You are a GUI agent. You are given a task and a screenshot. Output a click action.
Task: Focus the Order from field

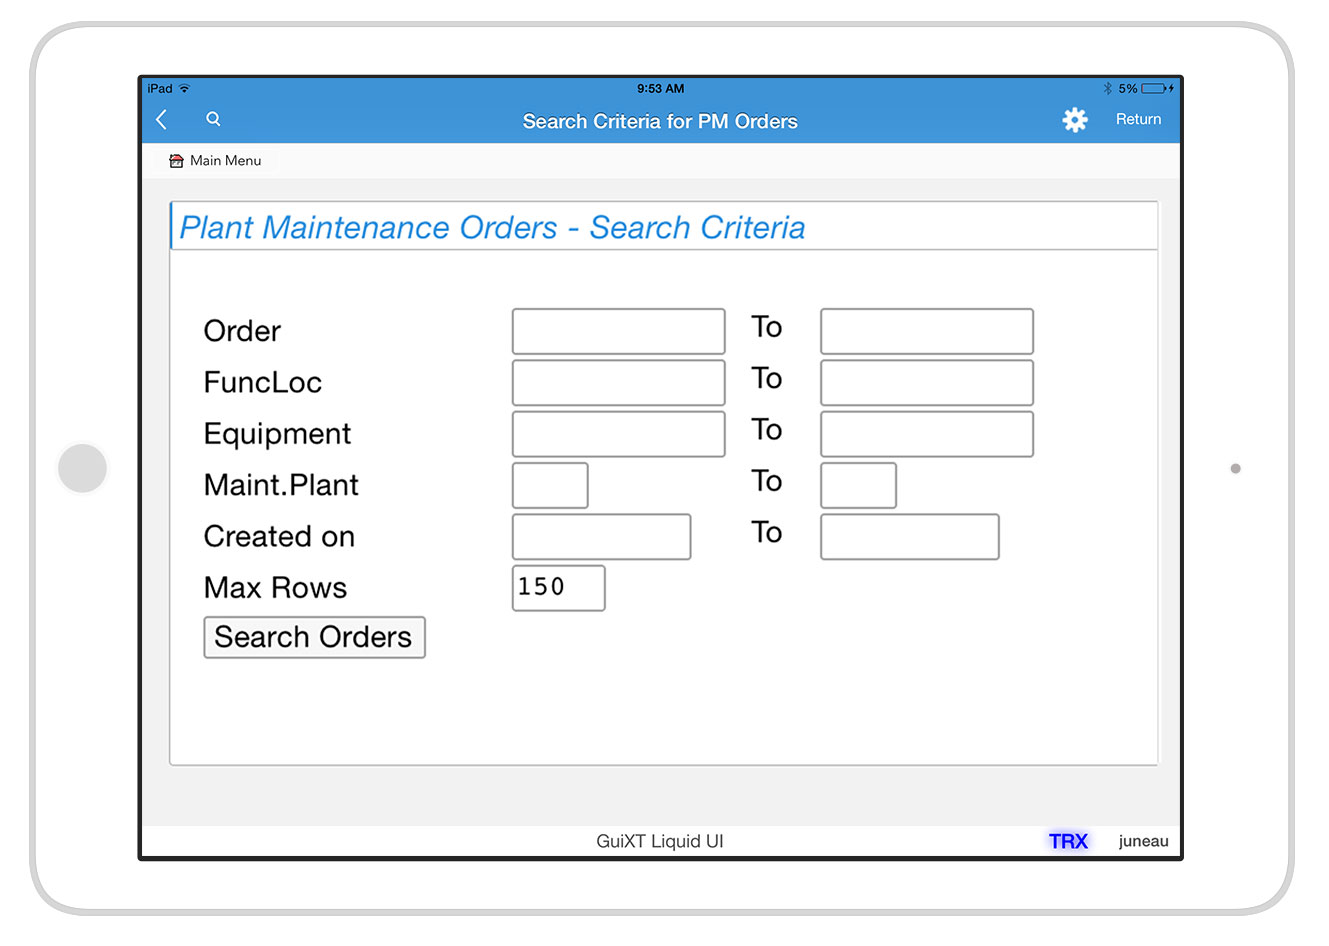click(618, 331)
